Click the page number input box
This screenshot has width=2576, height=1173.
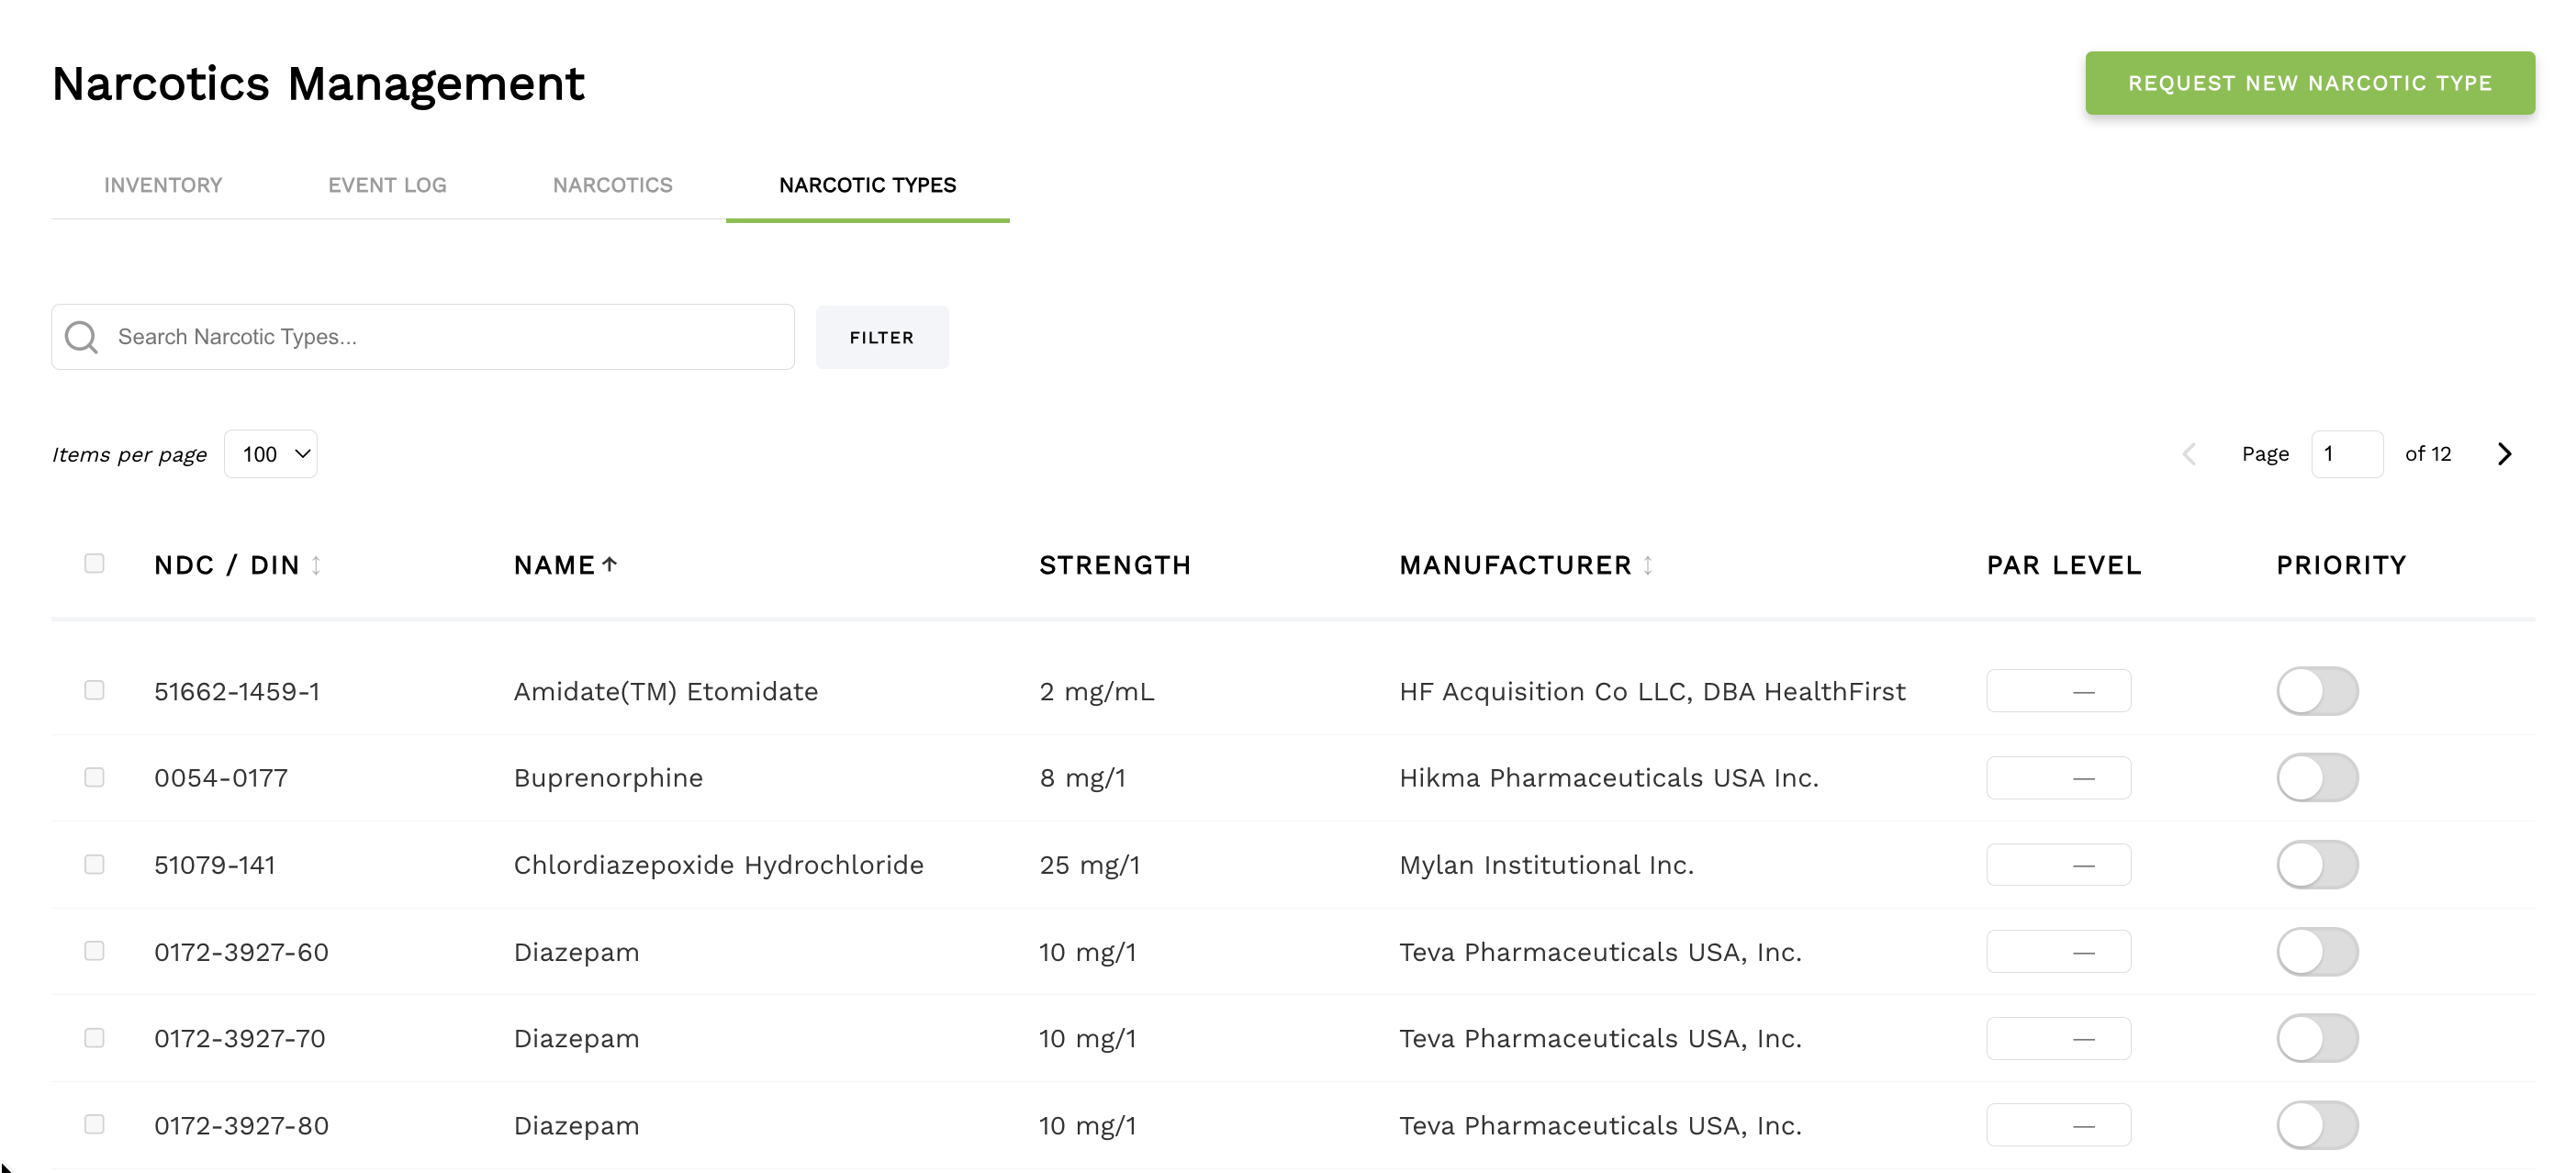coord(2347,454)
